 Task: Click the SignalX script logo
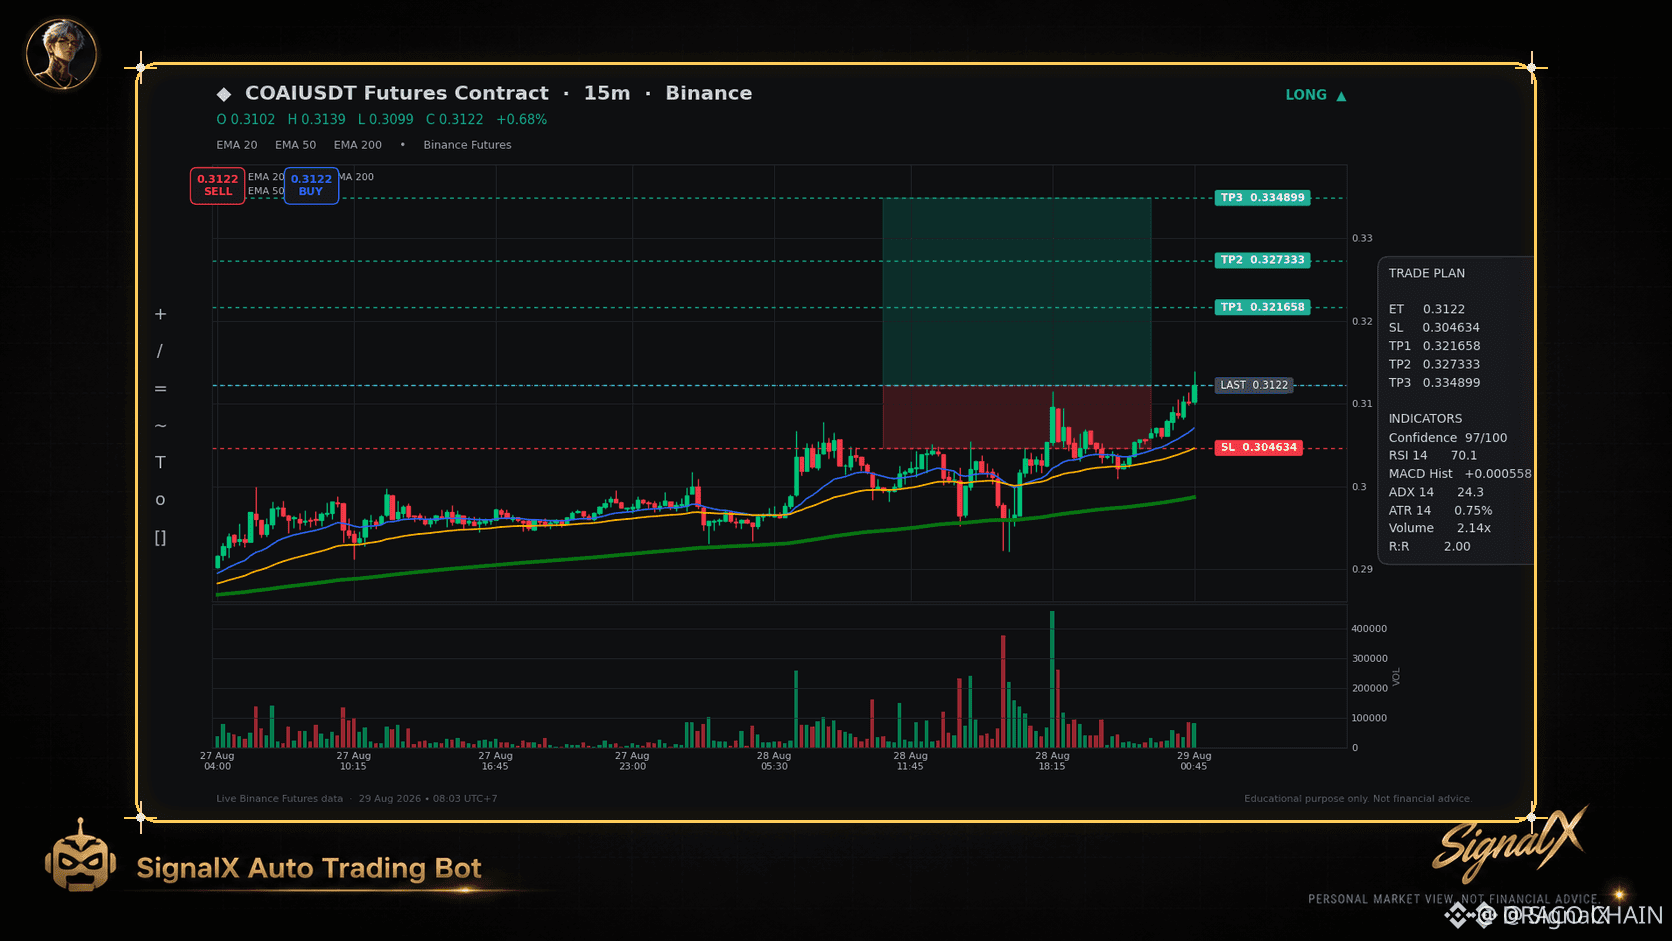click(x=1510, y=845)
